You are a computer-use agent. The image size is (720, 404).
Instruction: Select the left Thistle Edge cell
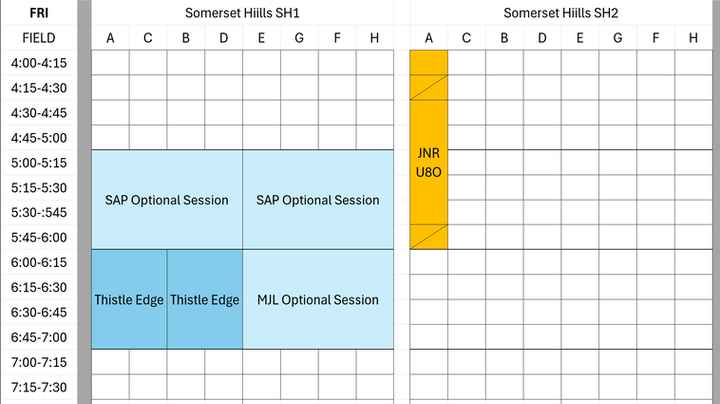pos(129,299)
